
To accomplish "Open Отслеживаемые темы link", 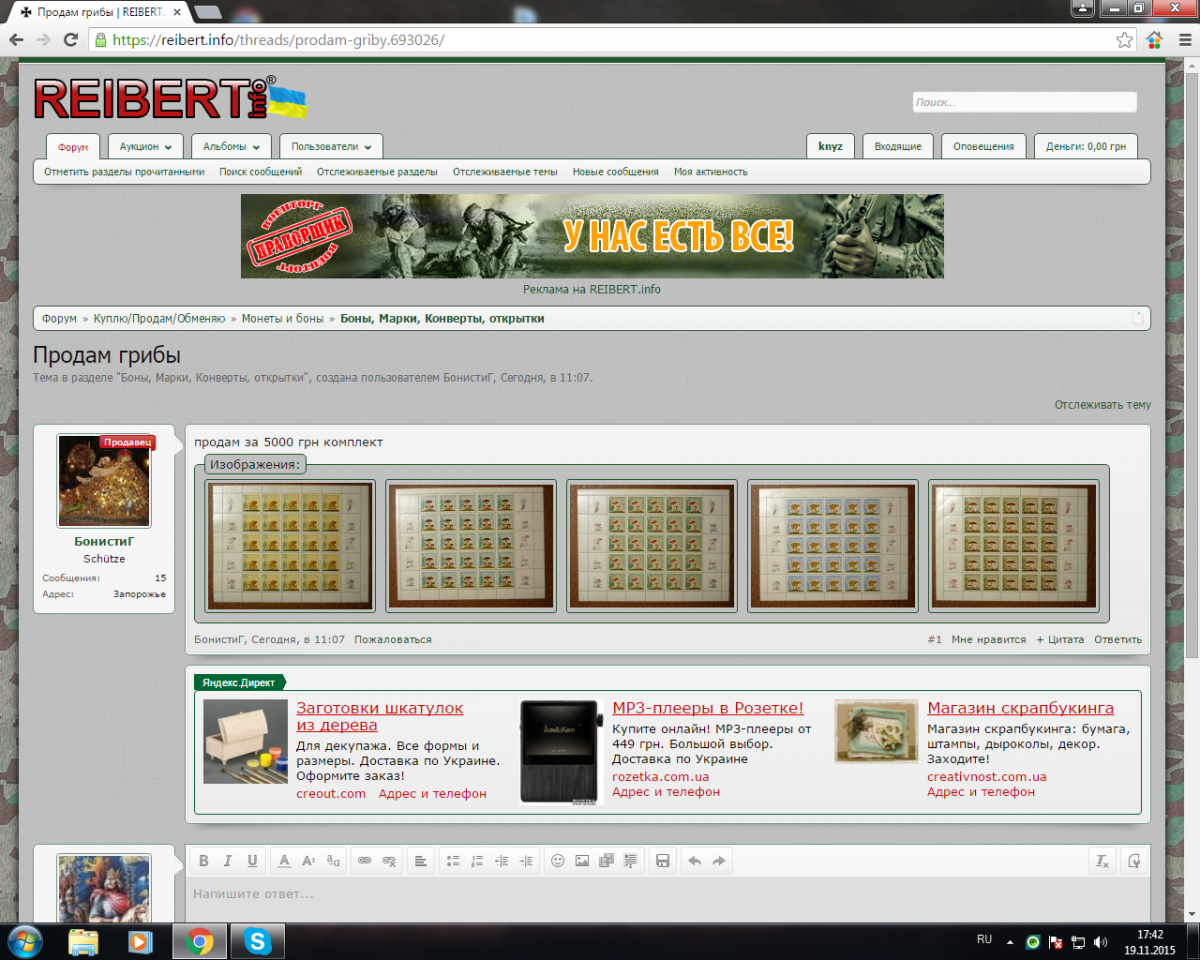I will 505,172.
